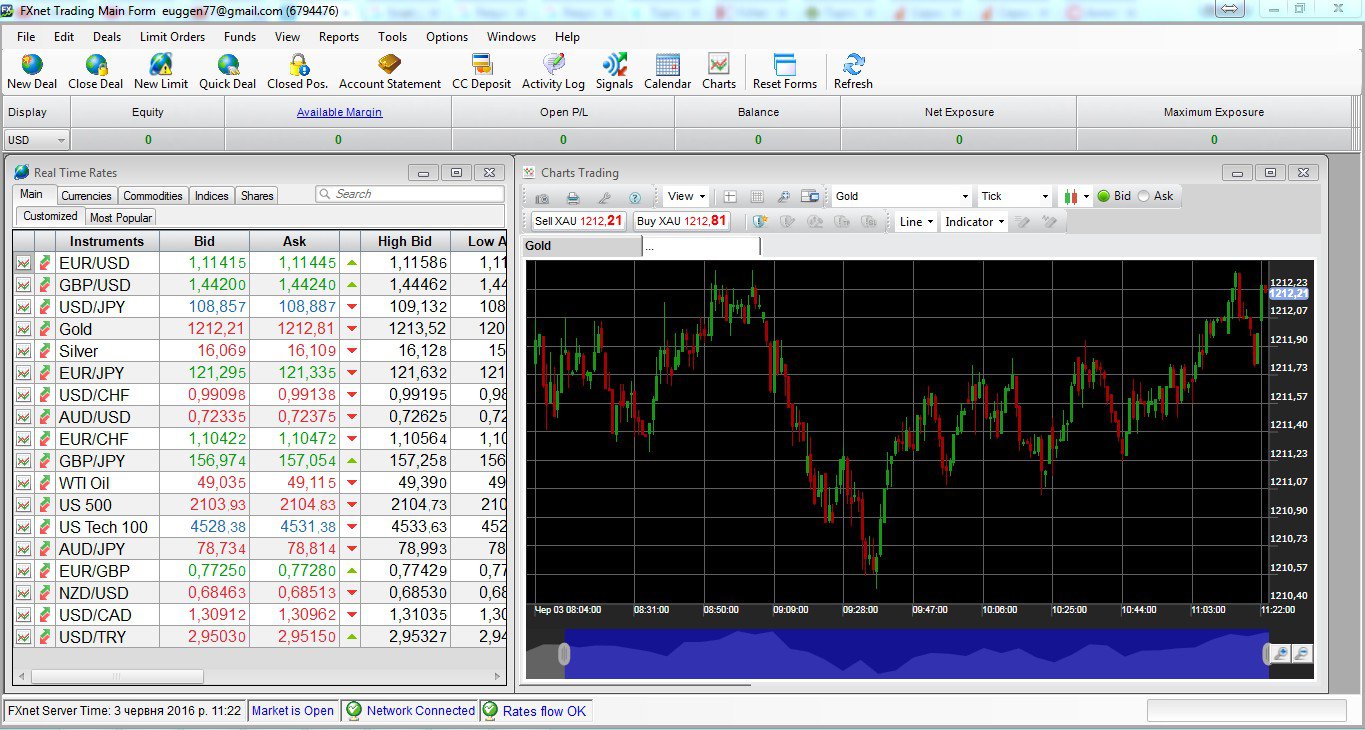Open the Account Statement
1365x730 pixels.
390,72
